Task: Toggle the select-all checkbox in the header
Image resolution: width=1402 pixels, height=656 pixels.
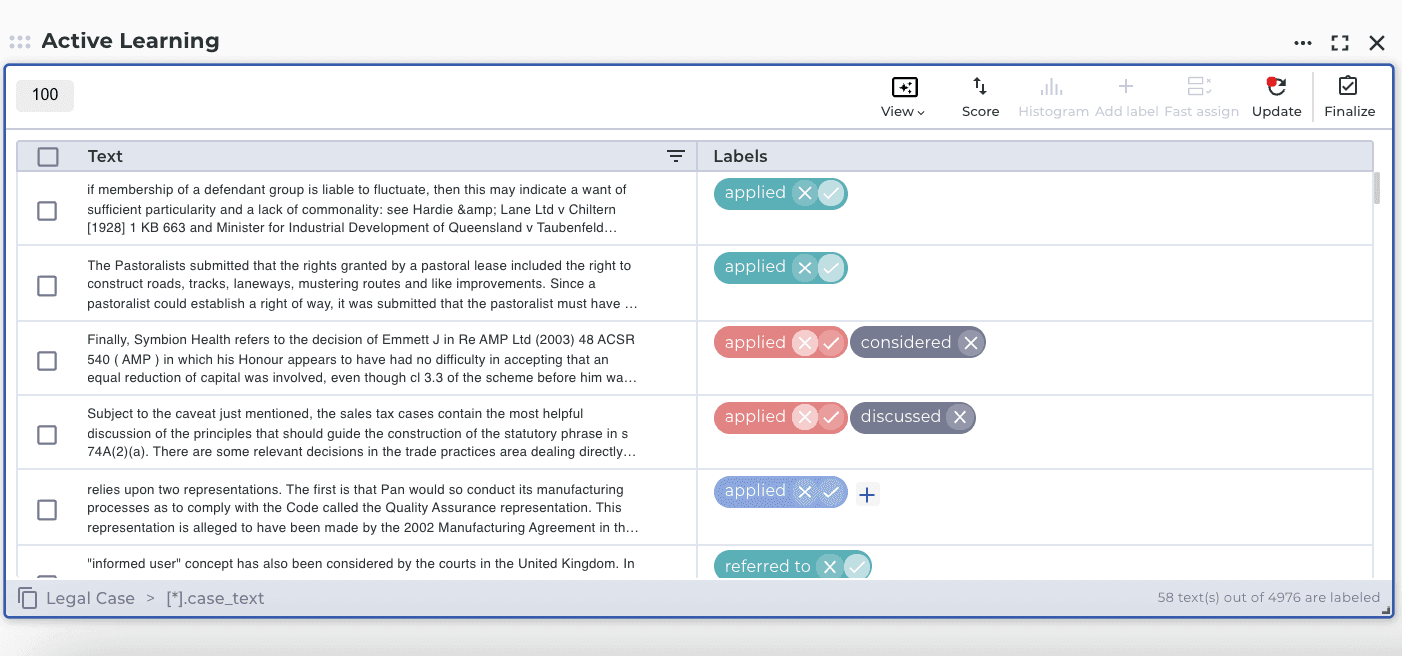Action: tap(46, 156)
